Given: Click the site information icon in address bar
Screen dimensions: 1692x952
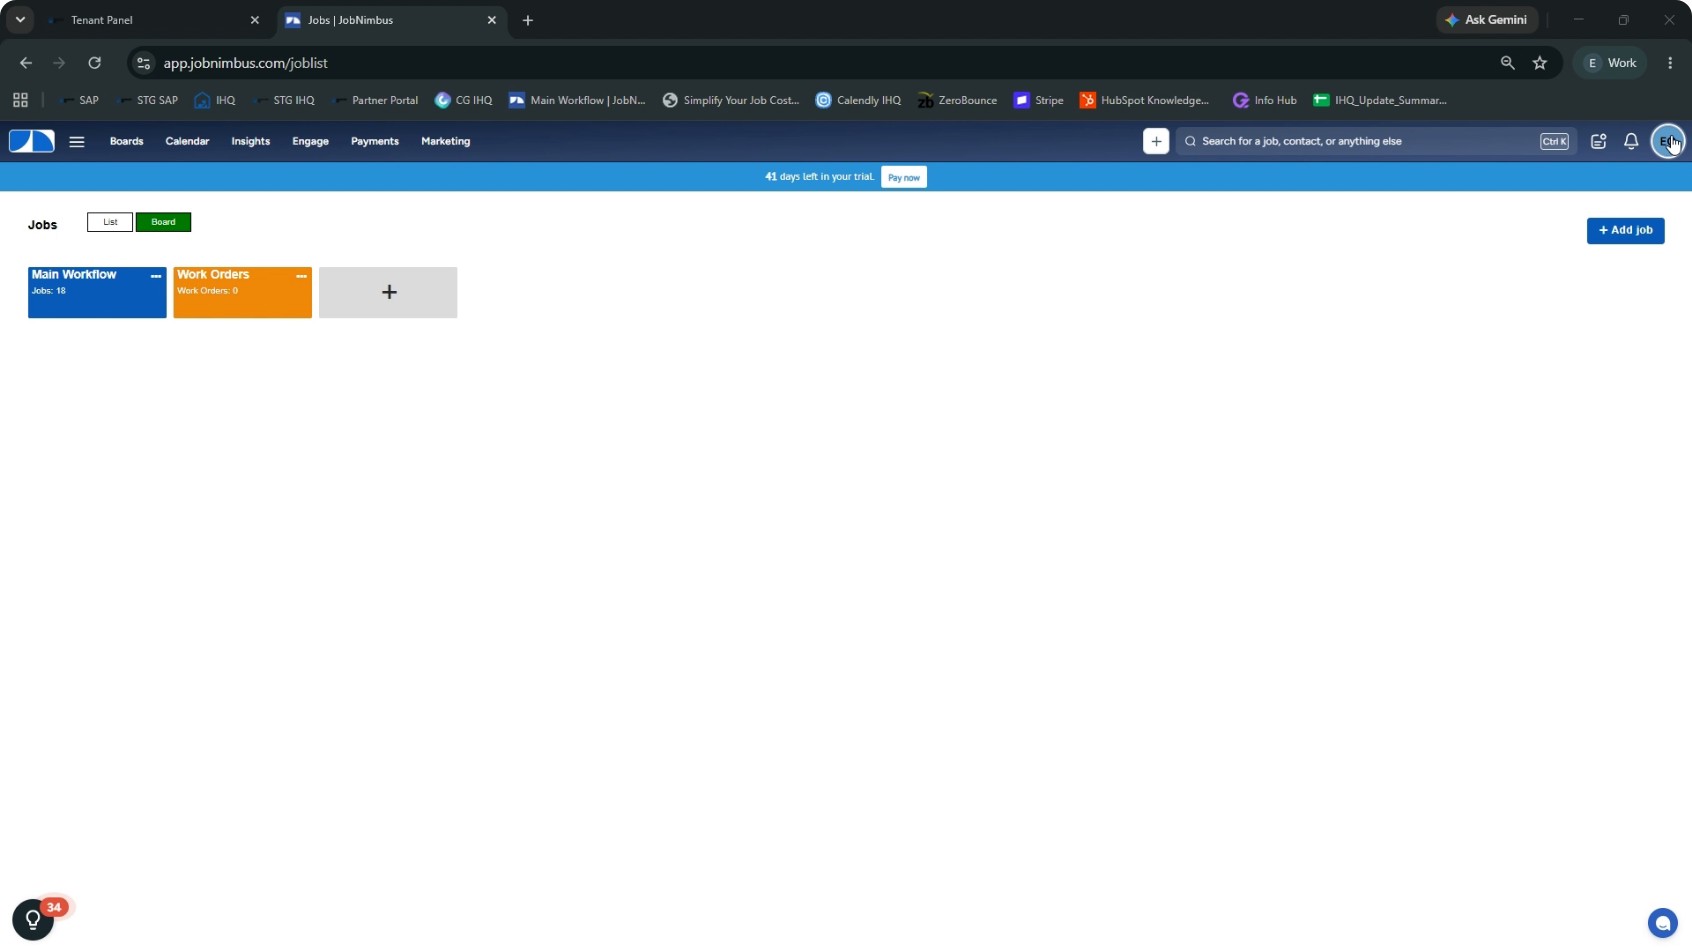Looking at the screenshot, I should tap(144, 63).
